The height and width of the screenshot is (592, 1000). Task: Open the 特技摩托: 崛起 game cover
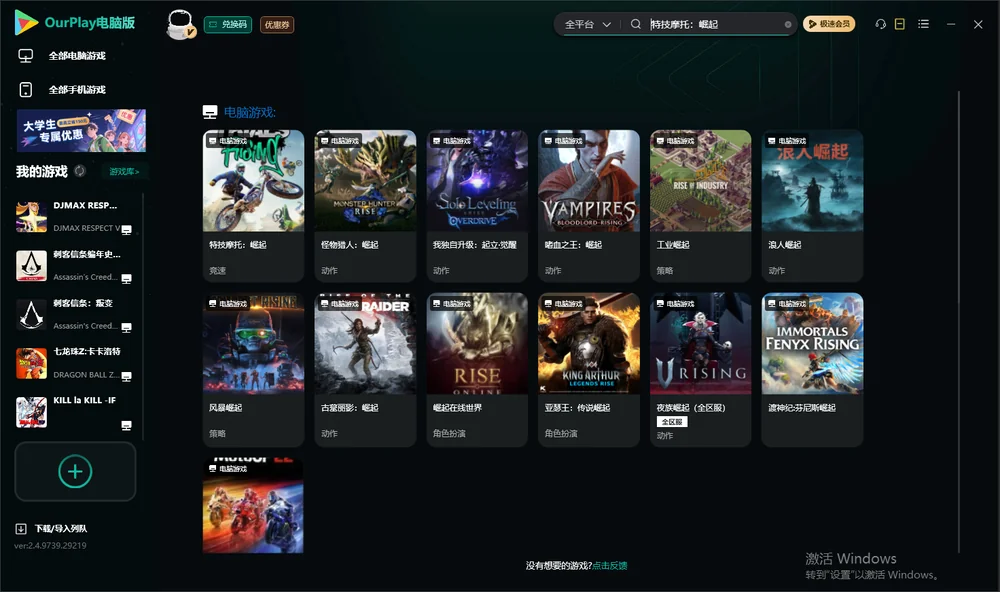tap(253, 181)
